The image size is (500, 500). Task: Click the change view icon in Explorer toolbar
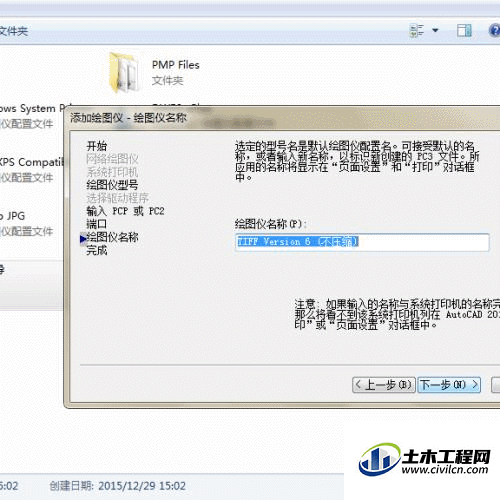[x=417, y=31]
